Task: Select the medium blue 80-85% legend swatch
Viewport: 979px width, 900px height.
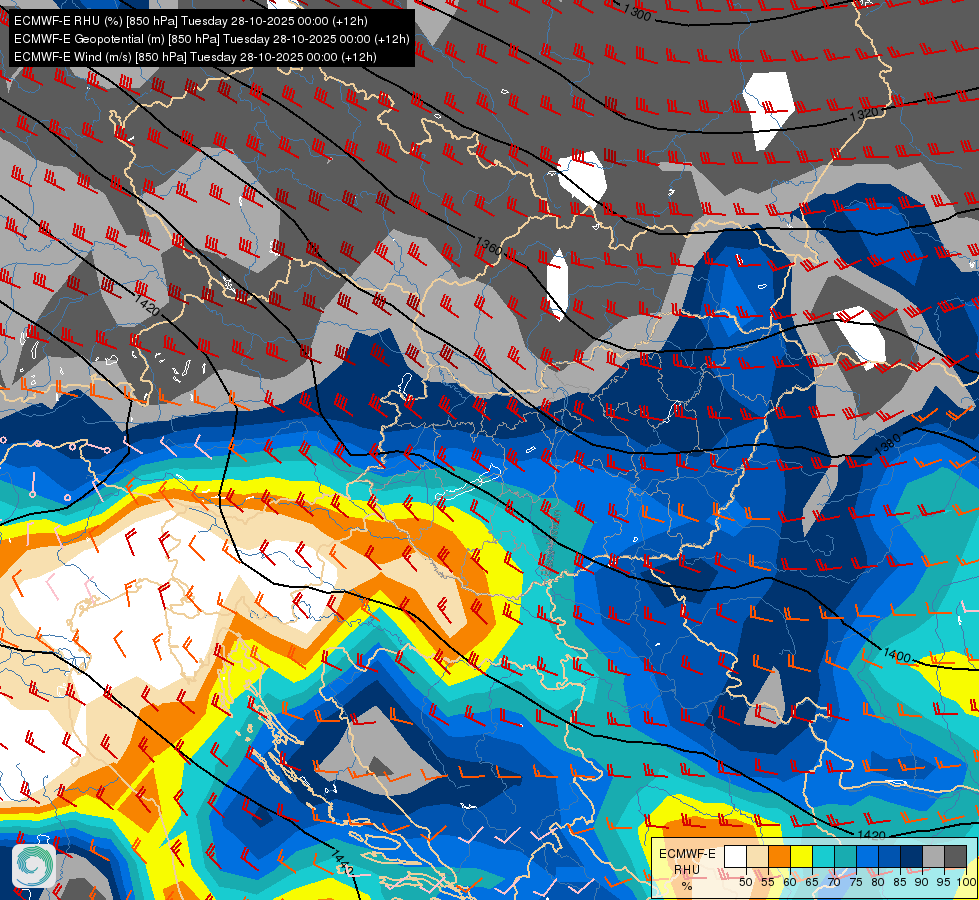Action: coord(890,856)
